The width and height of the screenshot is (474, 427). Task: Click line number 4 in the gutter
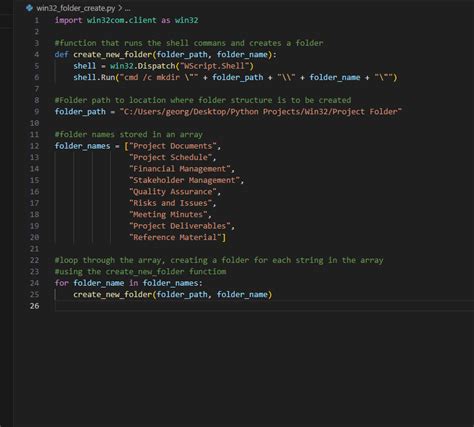(x=37, y=55)
